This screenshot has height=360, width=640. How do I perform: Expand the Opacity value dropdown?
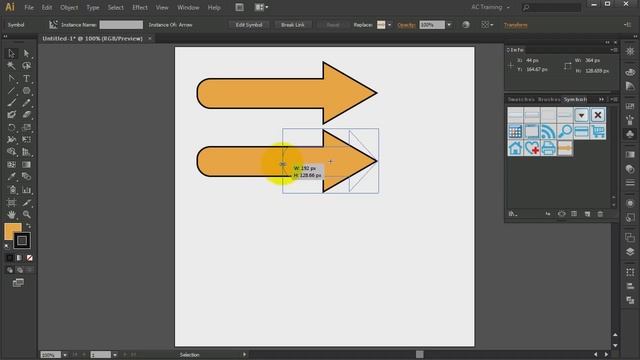449,25
